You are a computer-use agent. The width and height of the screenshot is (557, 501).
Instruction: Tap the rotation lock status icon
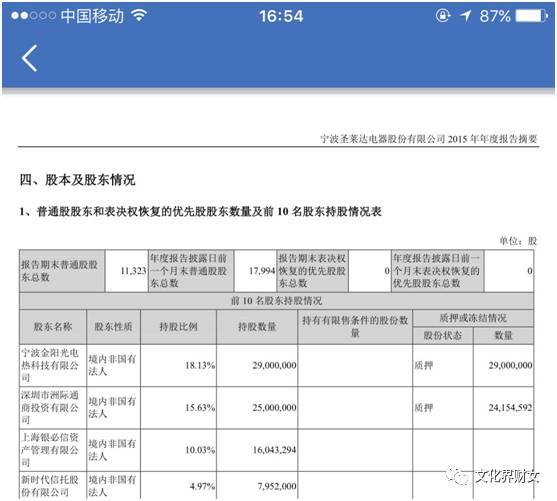tap(443, 15)
